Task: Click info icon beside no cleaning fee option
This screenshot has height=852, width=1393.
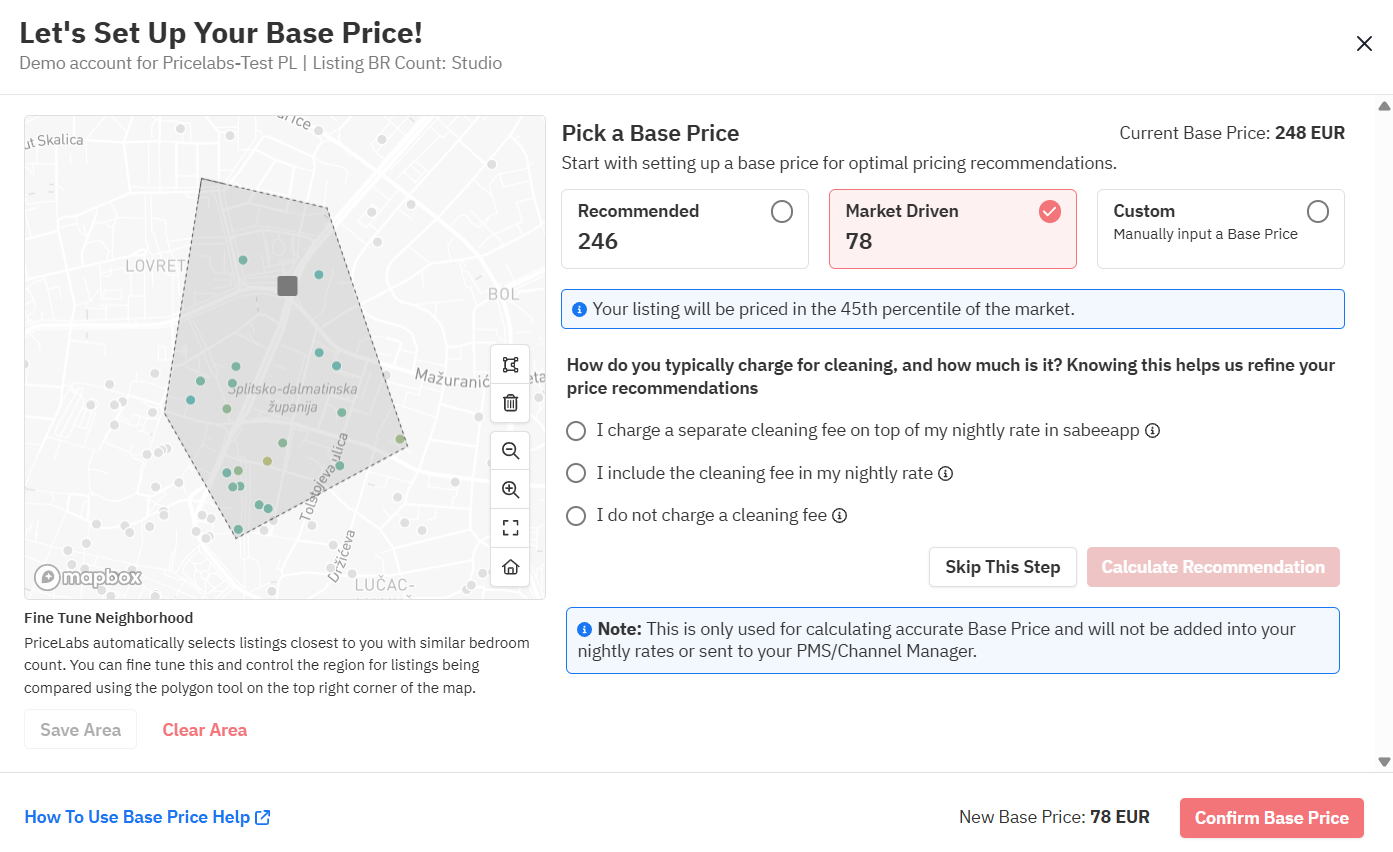Action: coord(840,516)
